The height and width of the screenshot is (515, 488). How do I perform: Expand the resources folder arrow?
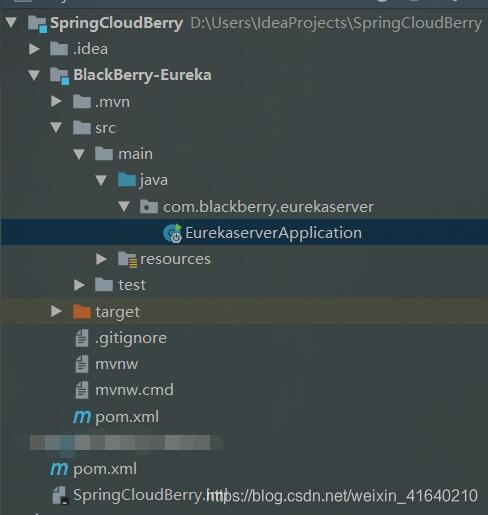[101, 259]
